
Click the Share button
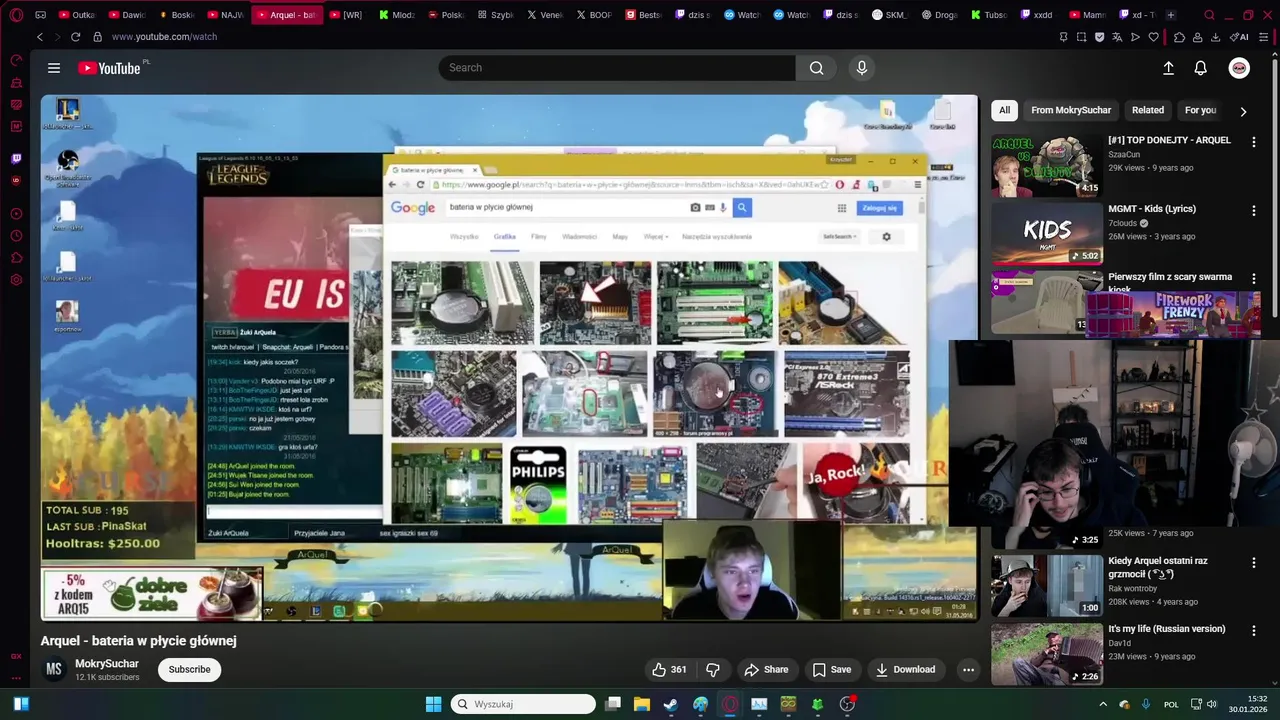[766, 670]
